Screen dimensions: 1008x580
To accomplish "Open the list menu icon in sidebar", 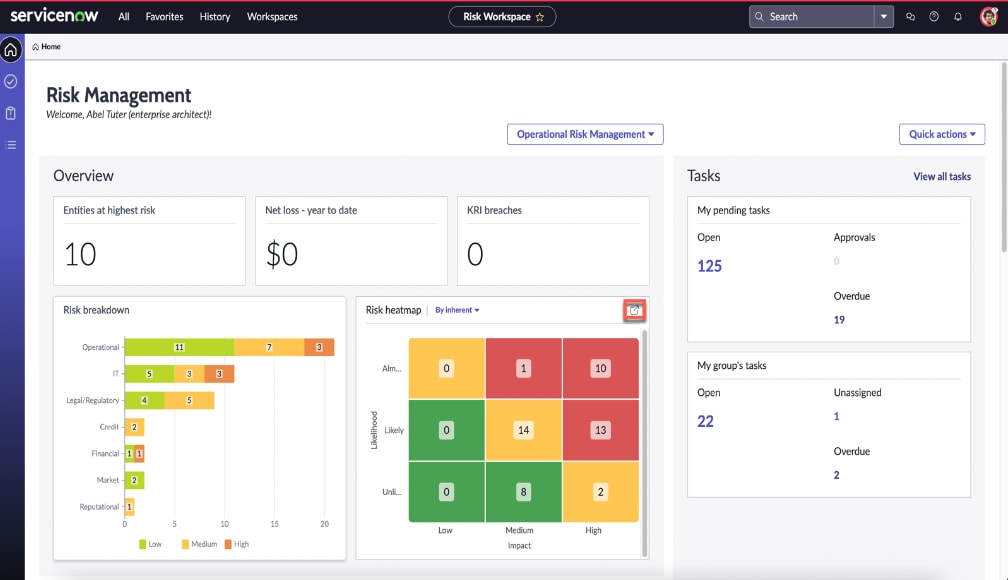I will tap(10, 145).
